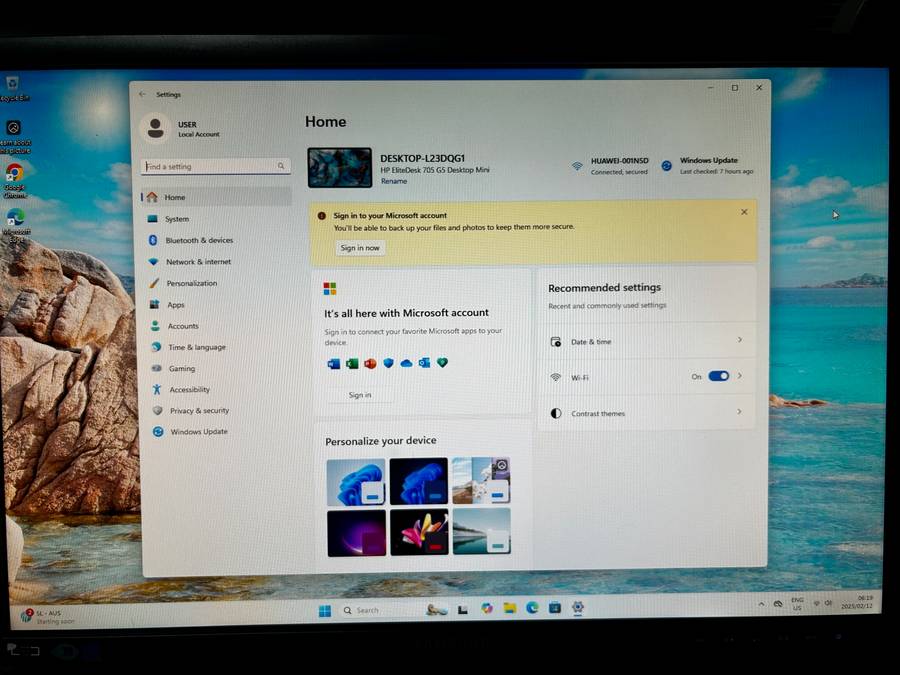Select Personalization in the sidebar

click(x=192, y=283)
